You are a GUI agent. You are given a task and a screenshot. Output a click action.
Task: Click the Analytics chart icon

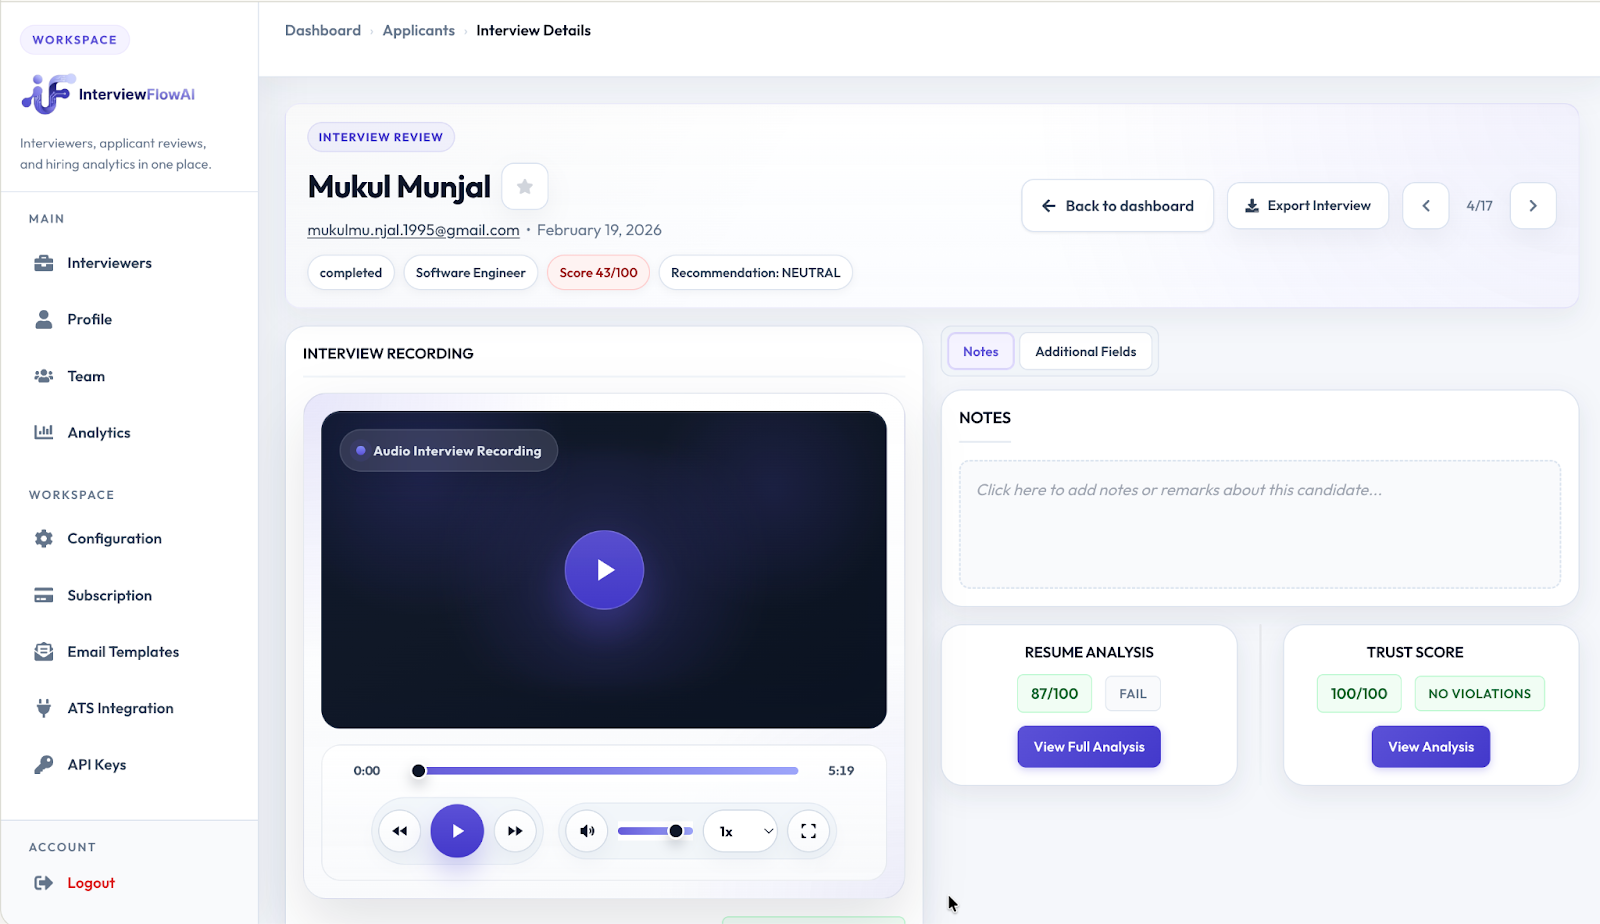pos(44,432)
